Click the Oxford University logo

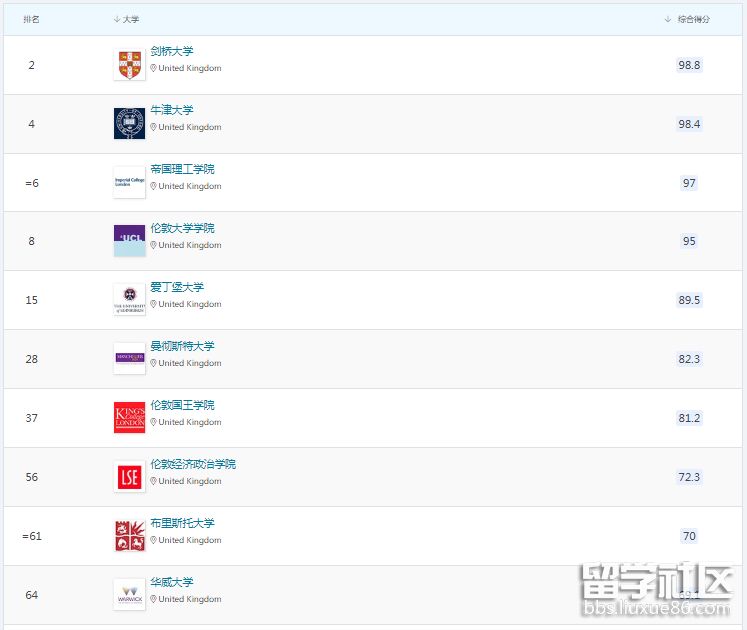(129, 123)
